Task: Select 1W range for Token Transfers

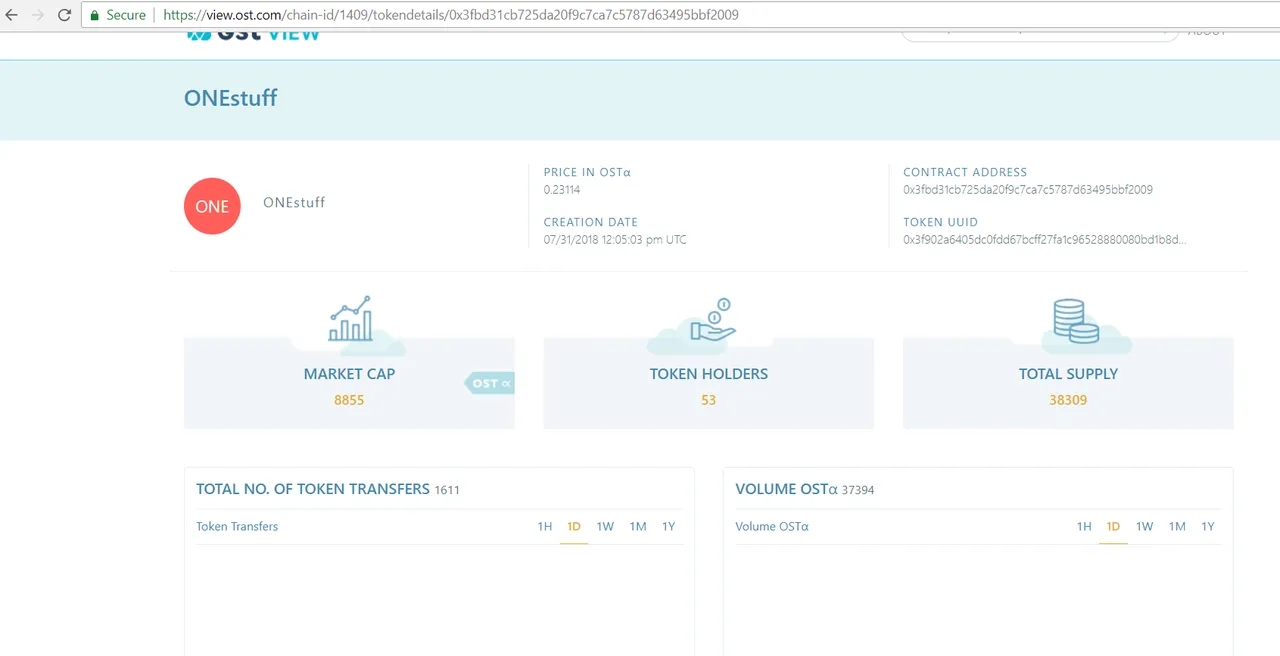Action: pos(605,526)
